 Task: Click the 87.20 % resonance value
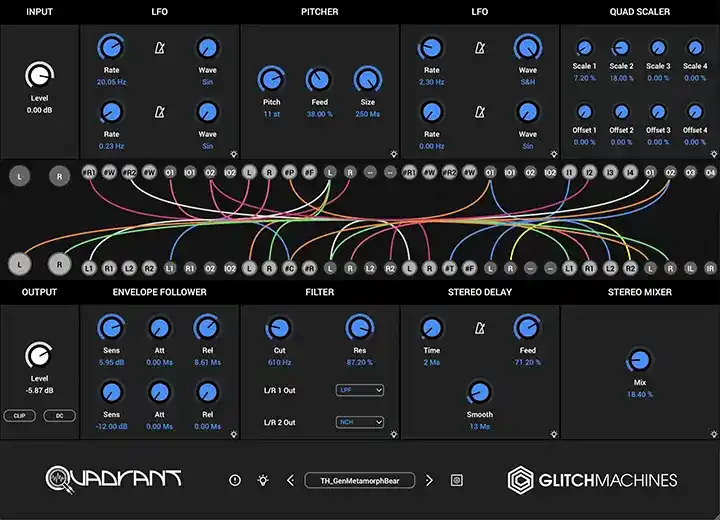[360, 362]
